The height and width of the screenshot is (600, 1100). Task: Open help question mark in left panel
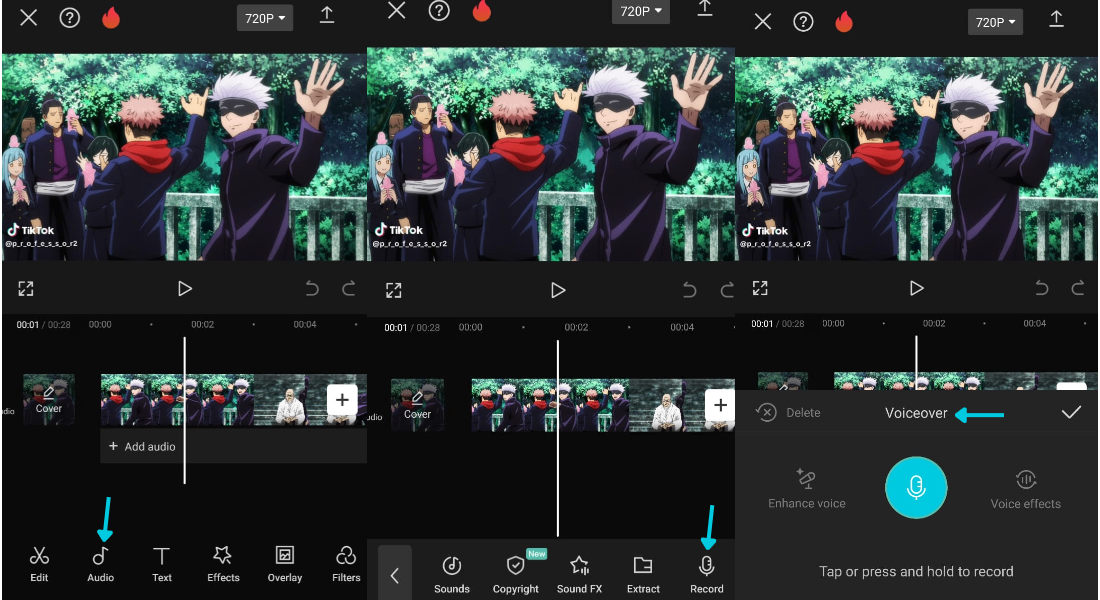point(69,18)
